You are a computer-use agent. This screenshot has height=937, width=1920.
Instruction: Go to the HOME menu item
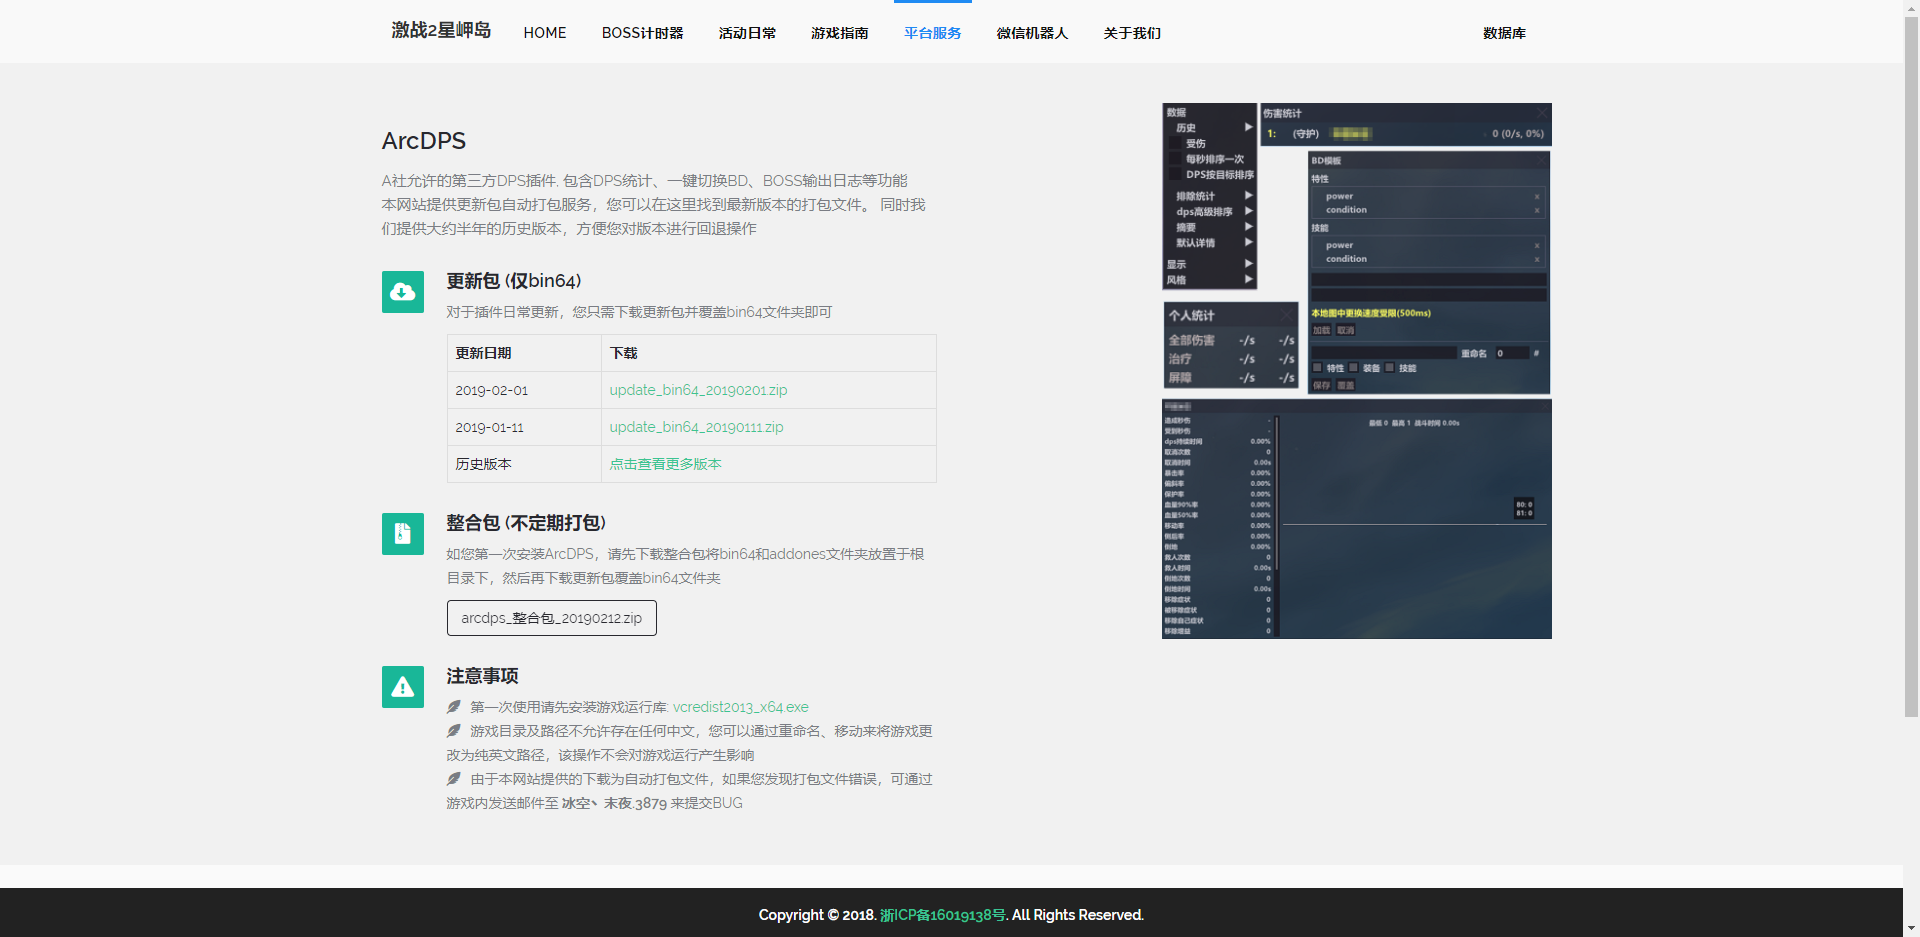point(545,33)
